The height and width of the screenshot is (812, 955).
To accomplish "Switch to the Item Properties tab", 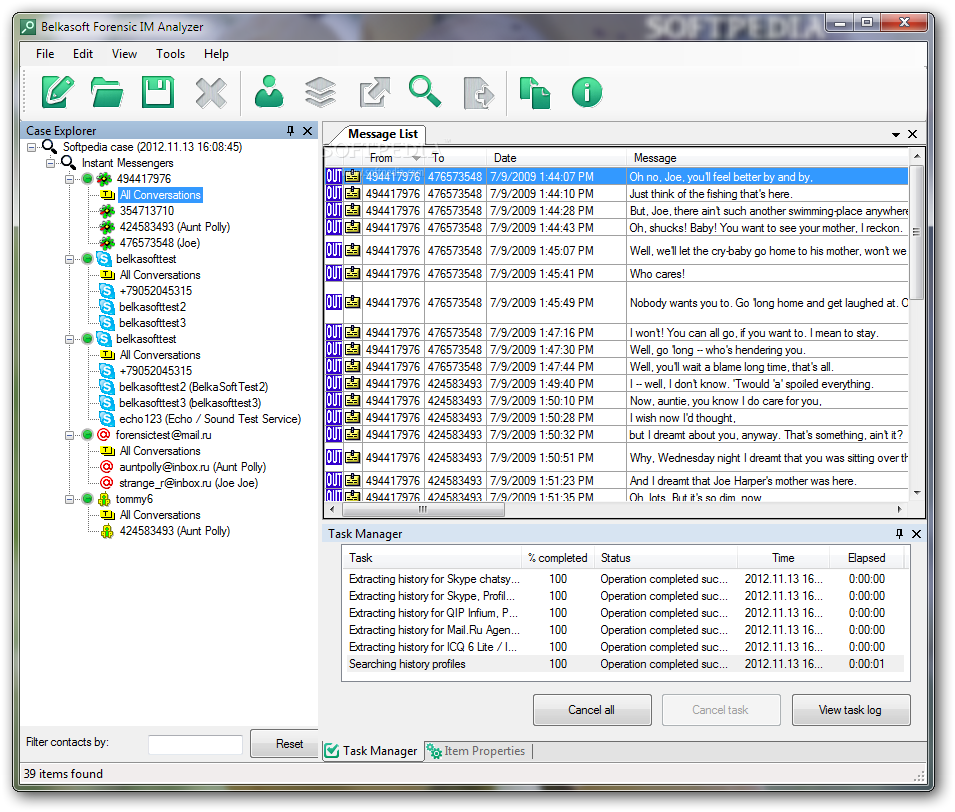I will point(478,751).
